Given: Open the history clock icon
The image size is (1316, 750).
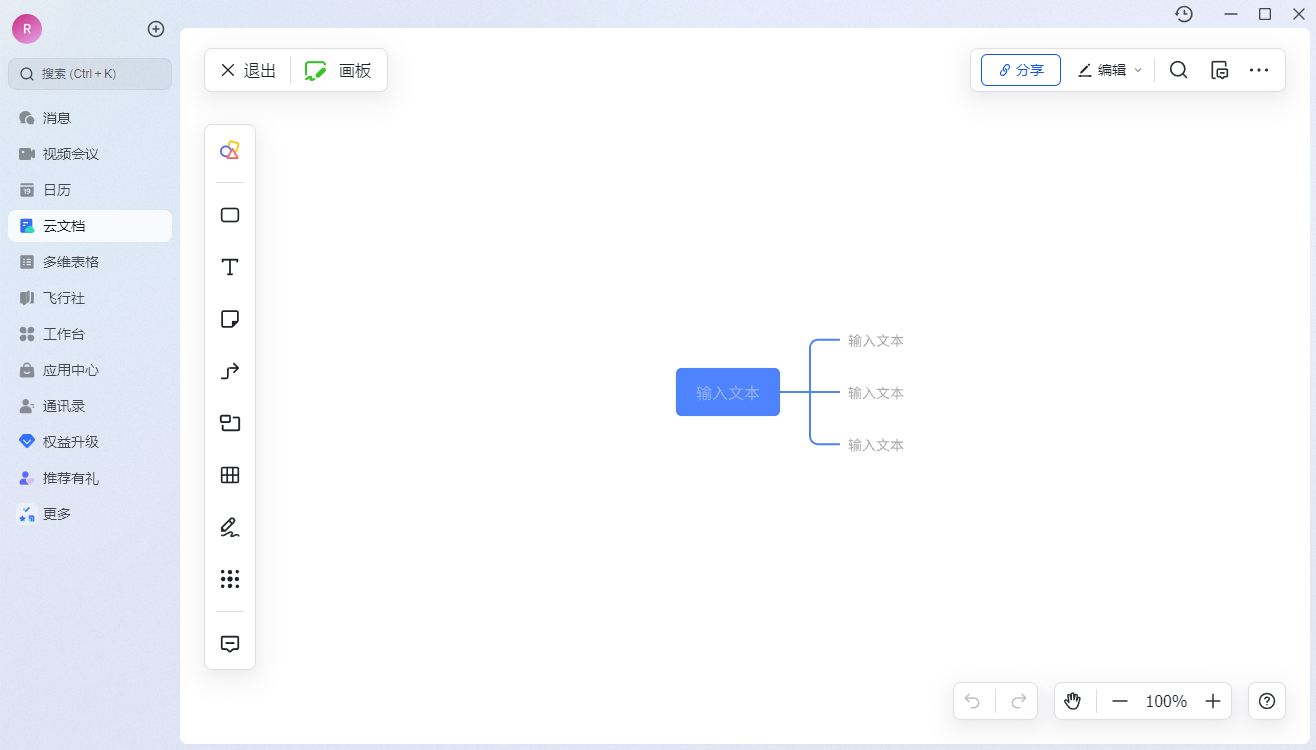Looking at the screenshot, I should pos(1184,14).
